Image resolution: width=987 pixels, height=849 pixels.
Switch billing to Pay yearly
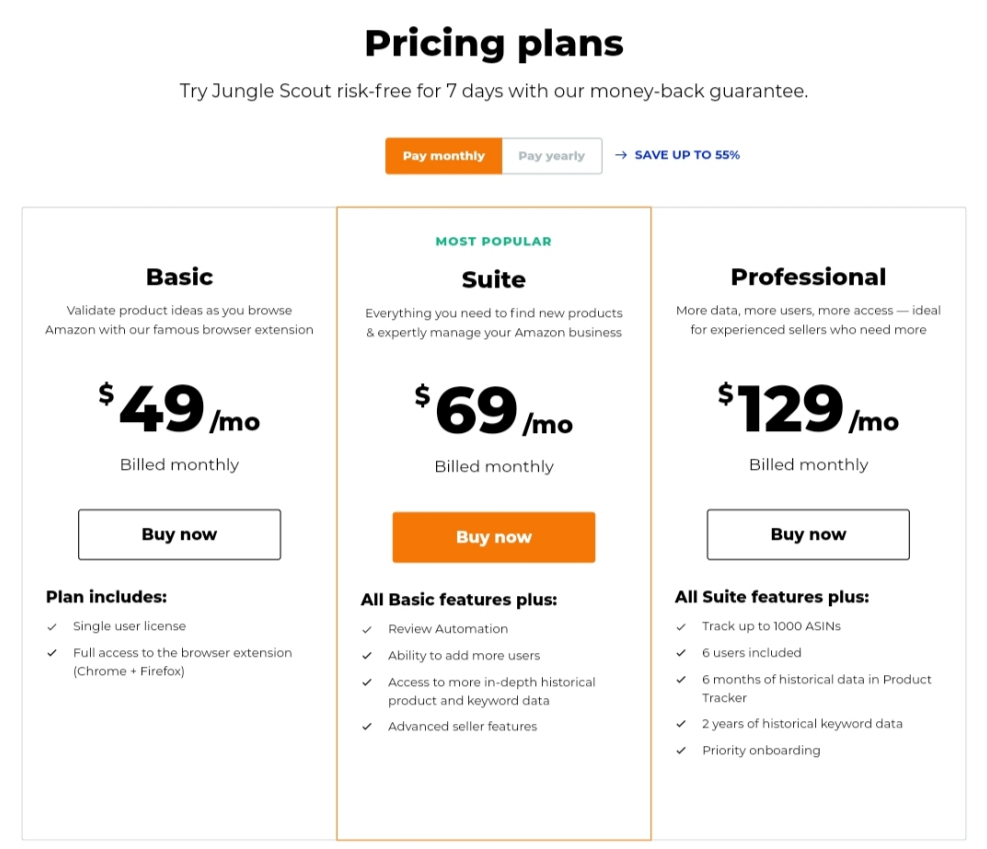[x=551, y=155]
